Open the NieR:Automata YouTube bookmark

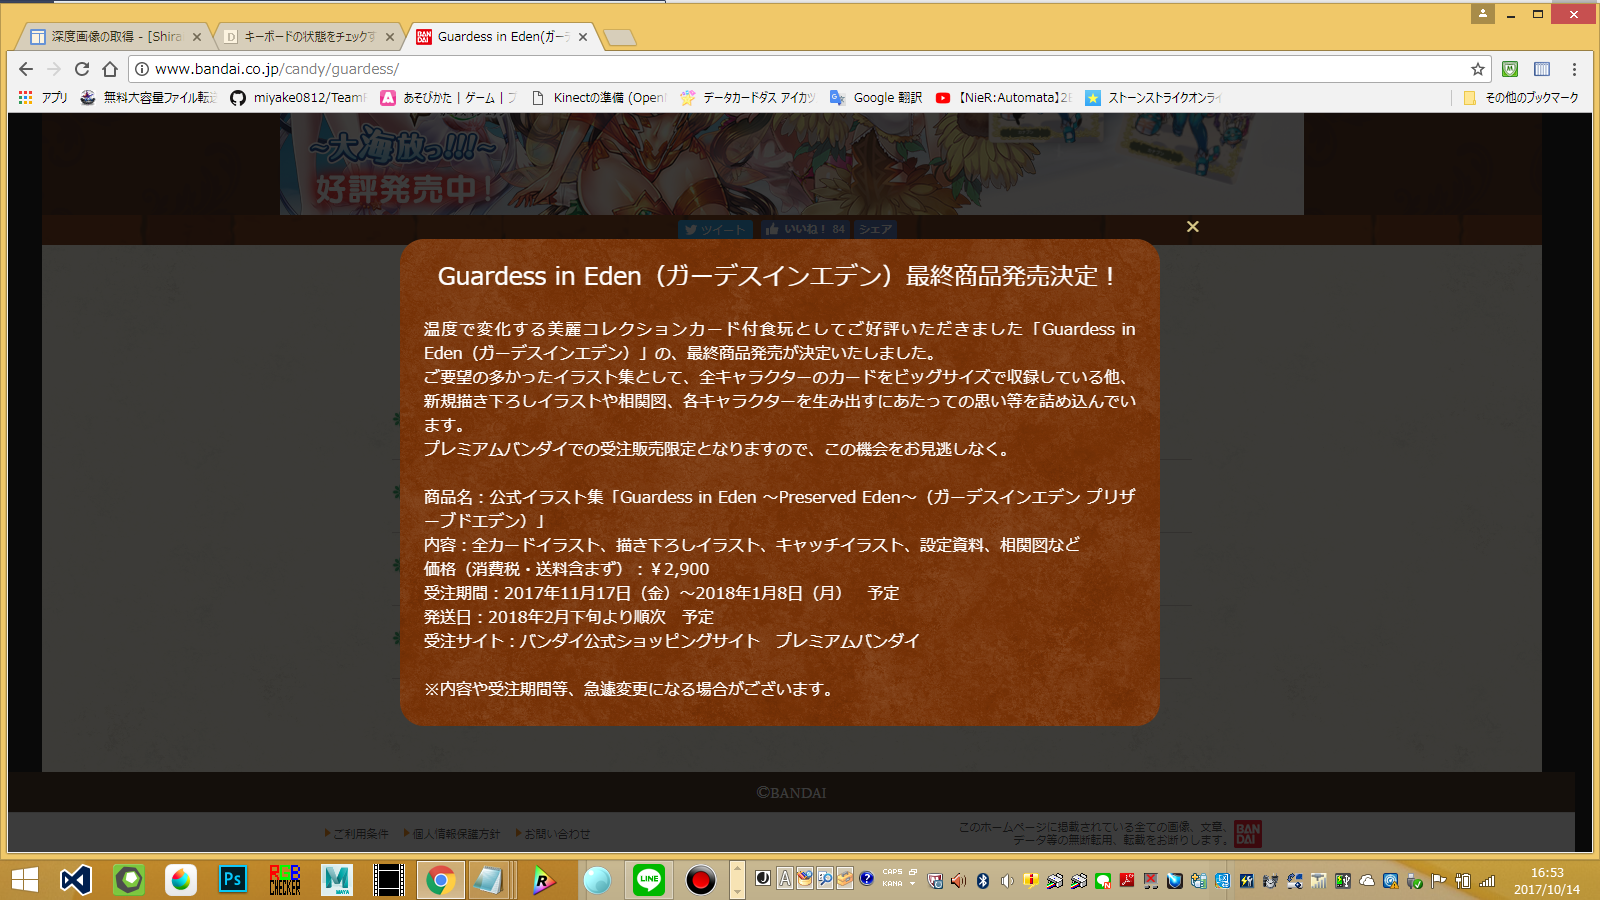coord(1004,97)
